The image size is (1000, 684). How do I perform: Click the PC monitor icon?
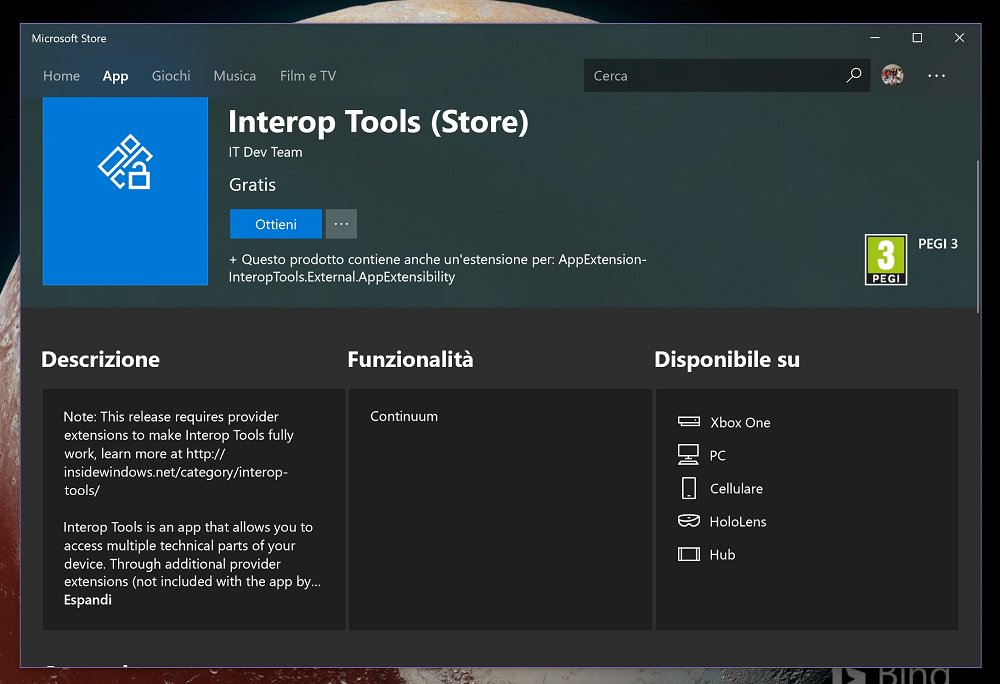[x=688, y=455]
